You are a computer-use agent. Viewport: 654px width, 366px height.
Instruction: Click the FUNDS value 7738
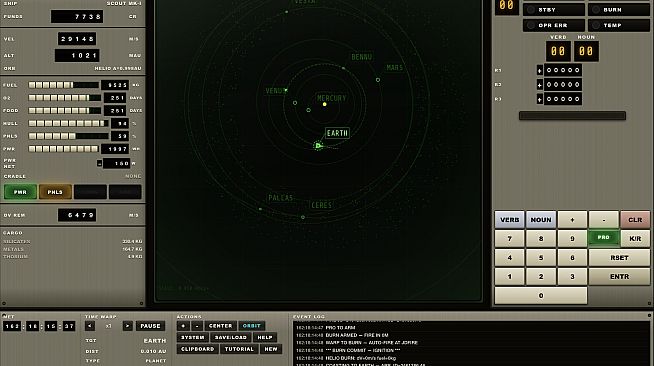(77, 17)
